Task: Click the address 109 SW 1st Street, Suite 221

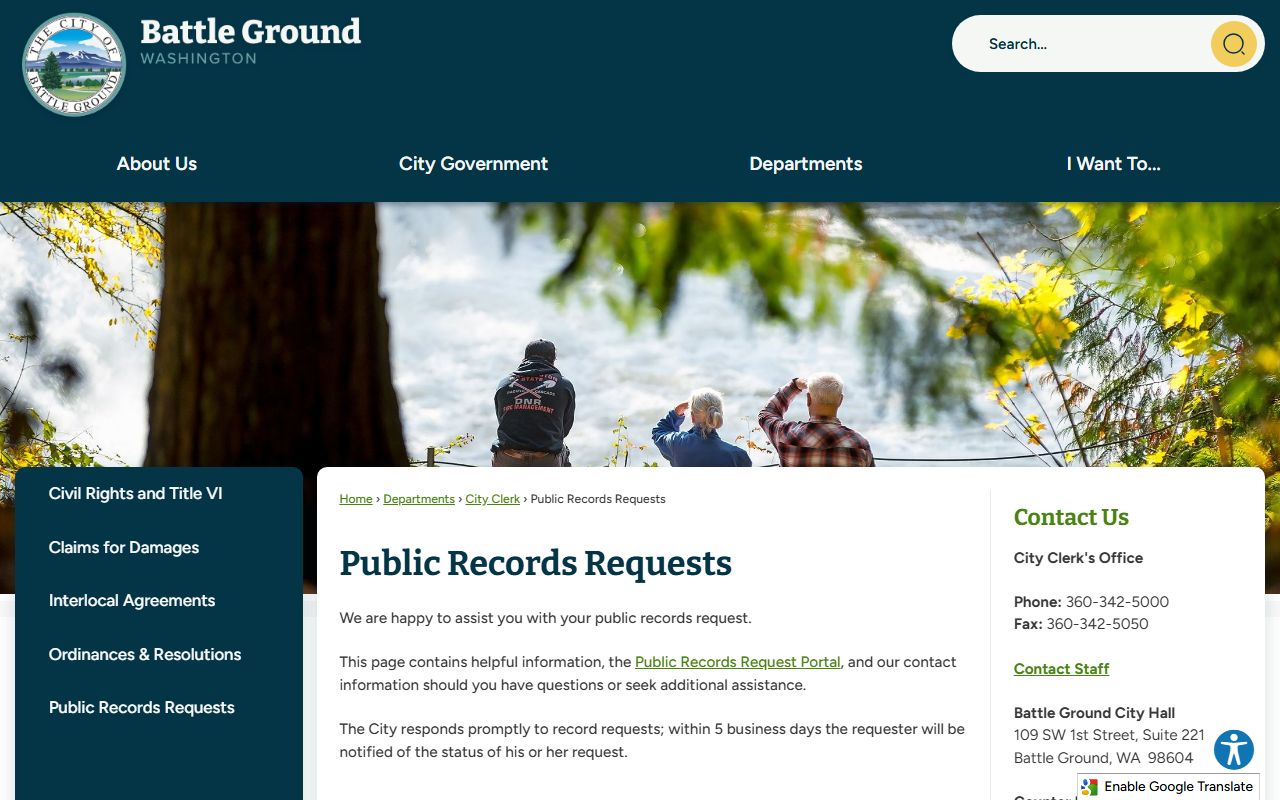Action: point(1109,735)
